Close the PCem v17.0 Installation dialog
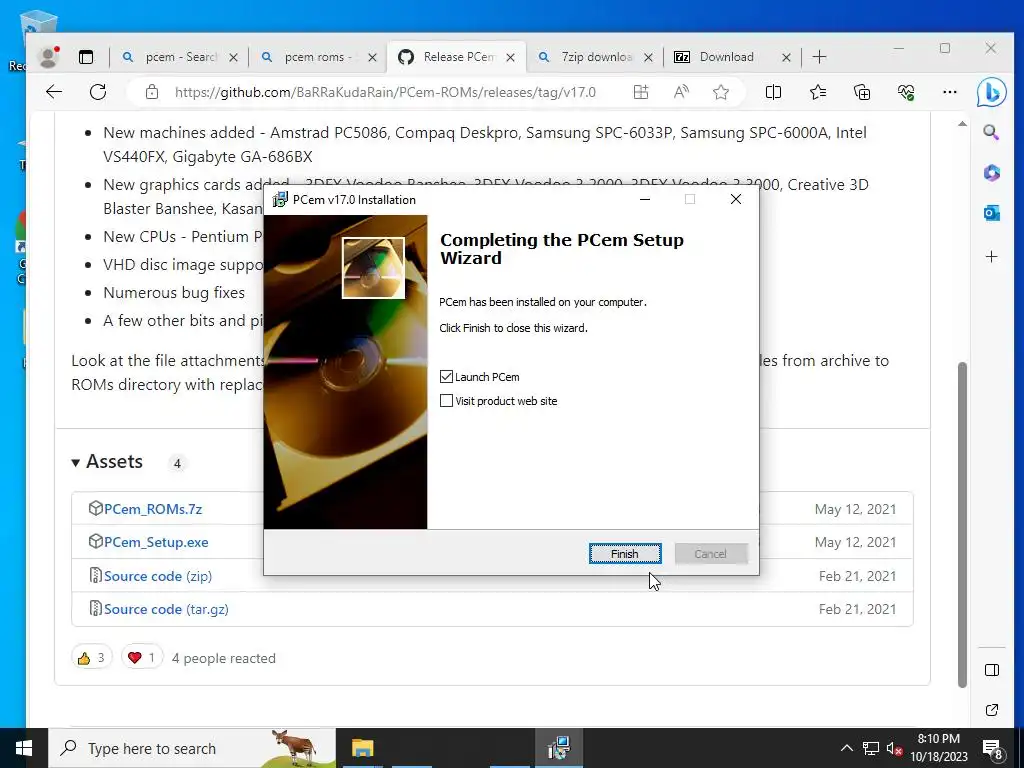 [735, 200]
